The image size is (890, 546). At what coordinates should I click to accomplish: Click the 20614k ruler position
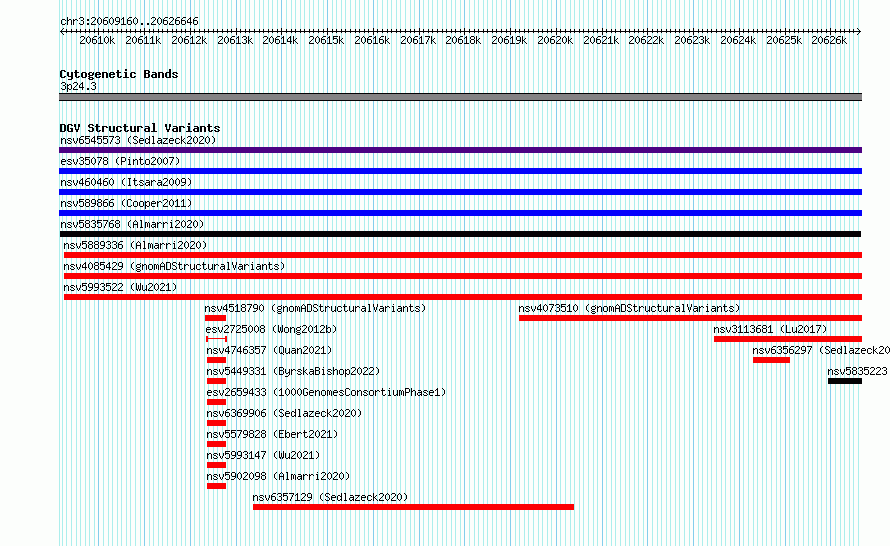tap(280, 40)
